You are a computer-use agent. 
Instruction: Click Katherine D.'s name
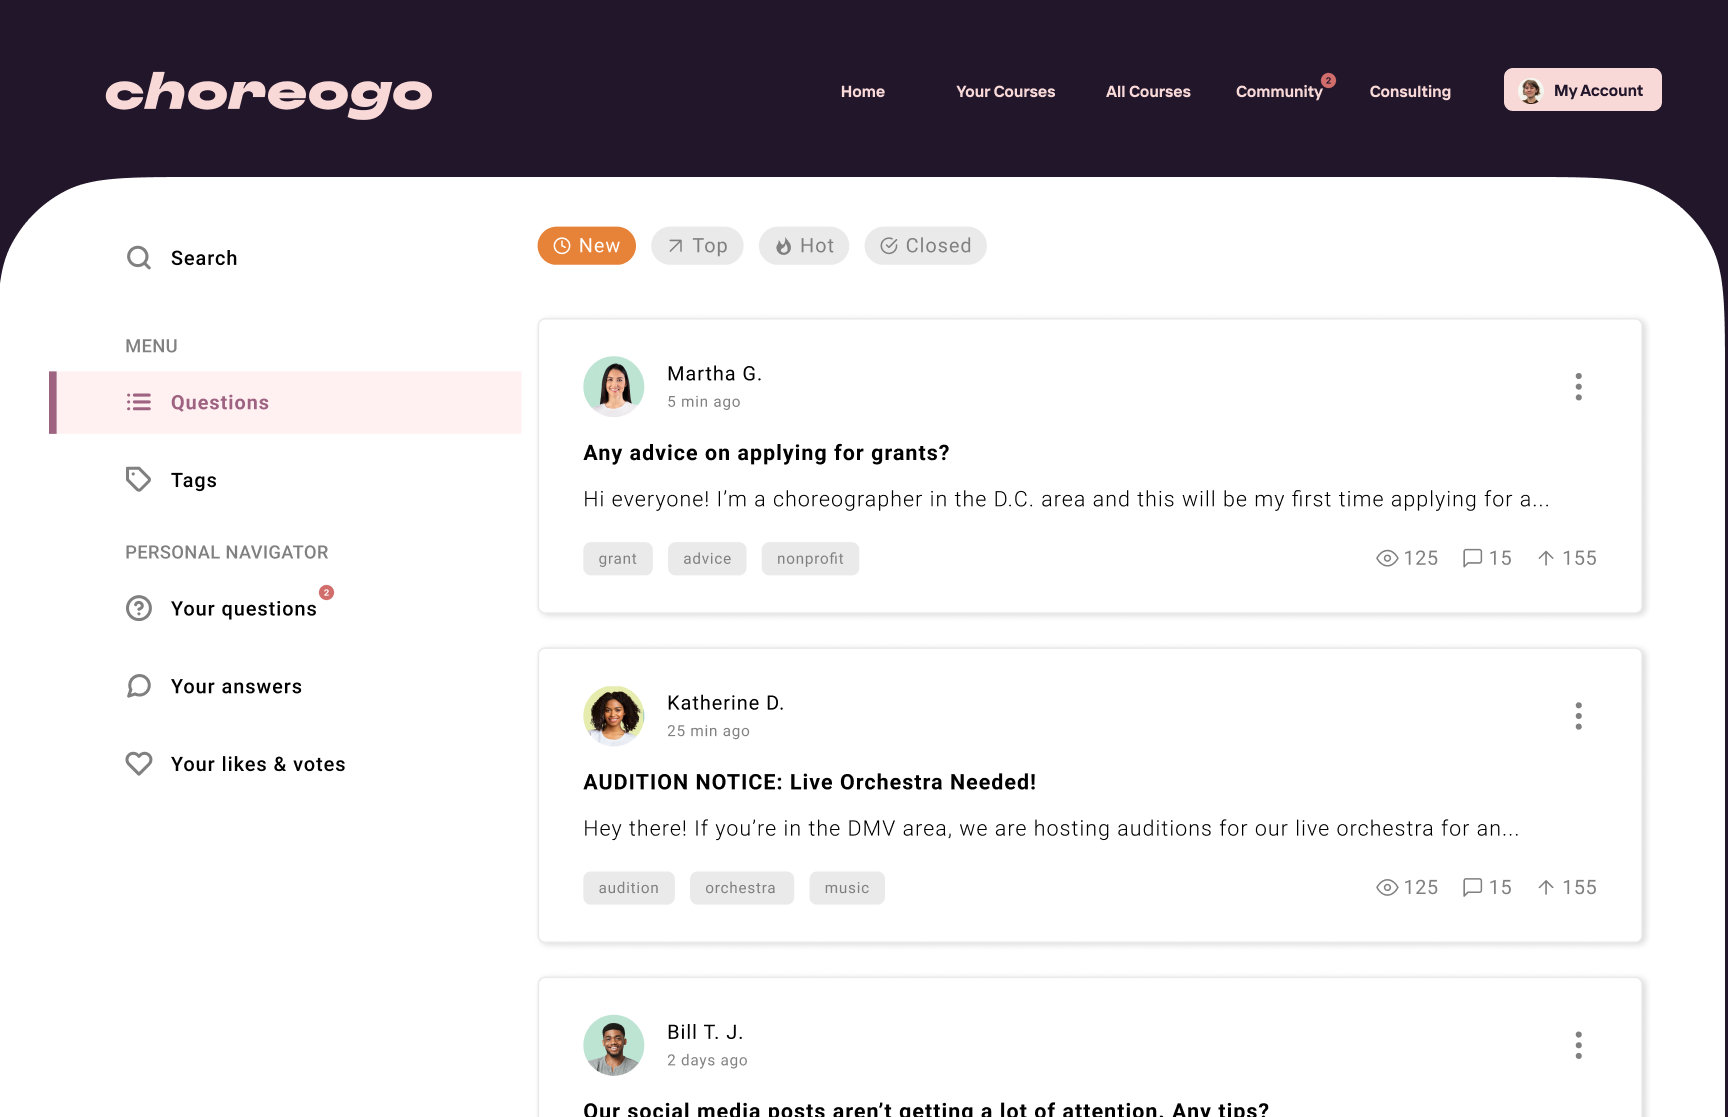click(x=726, y=703)
